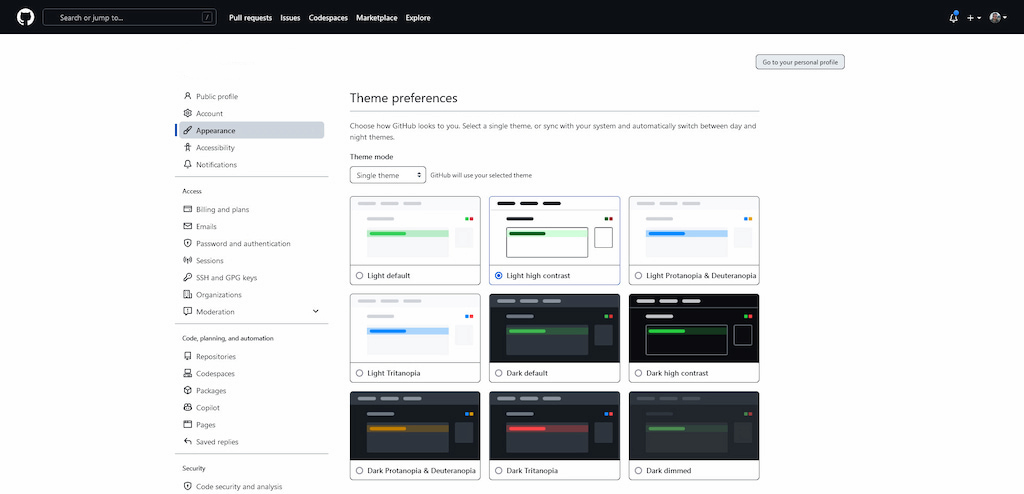This screenshot has height=494, width=1024.
Task: Click the SSH and GPG keys key icon
Action: pos(187,277)
